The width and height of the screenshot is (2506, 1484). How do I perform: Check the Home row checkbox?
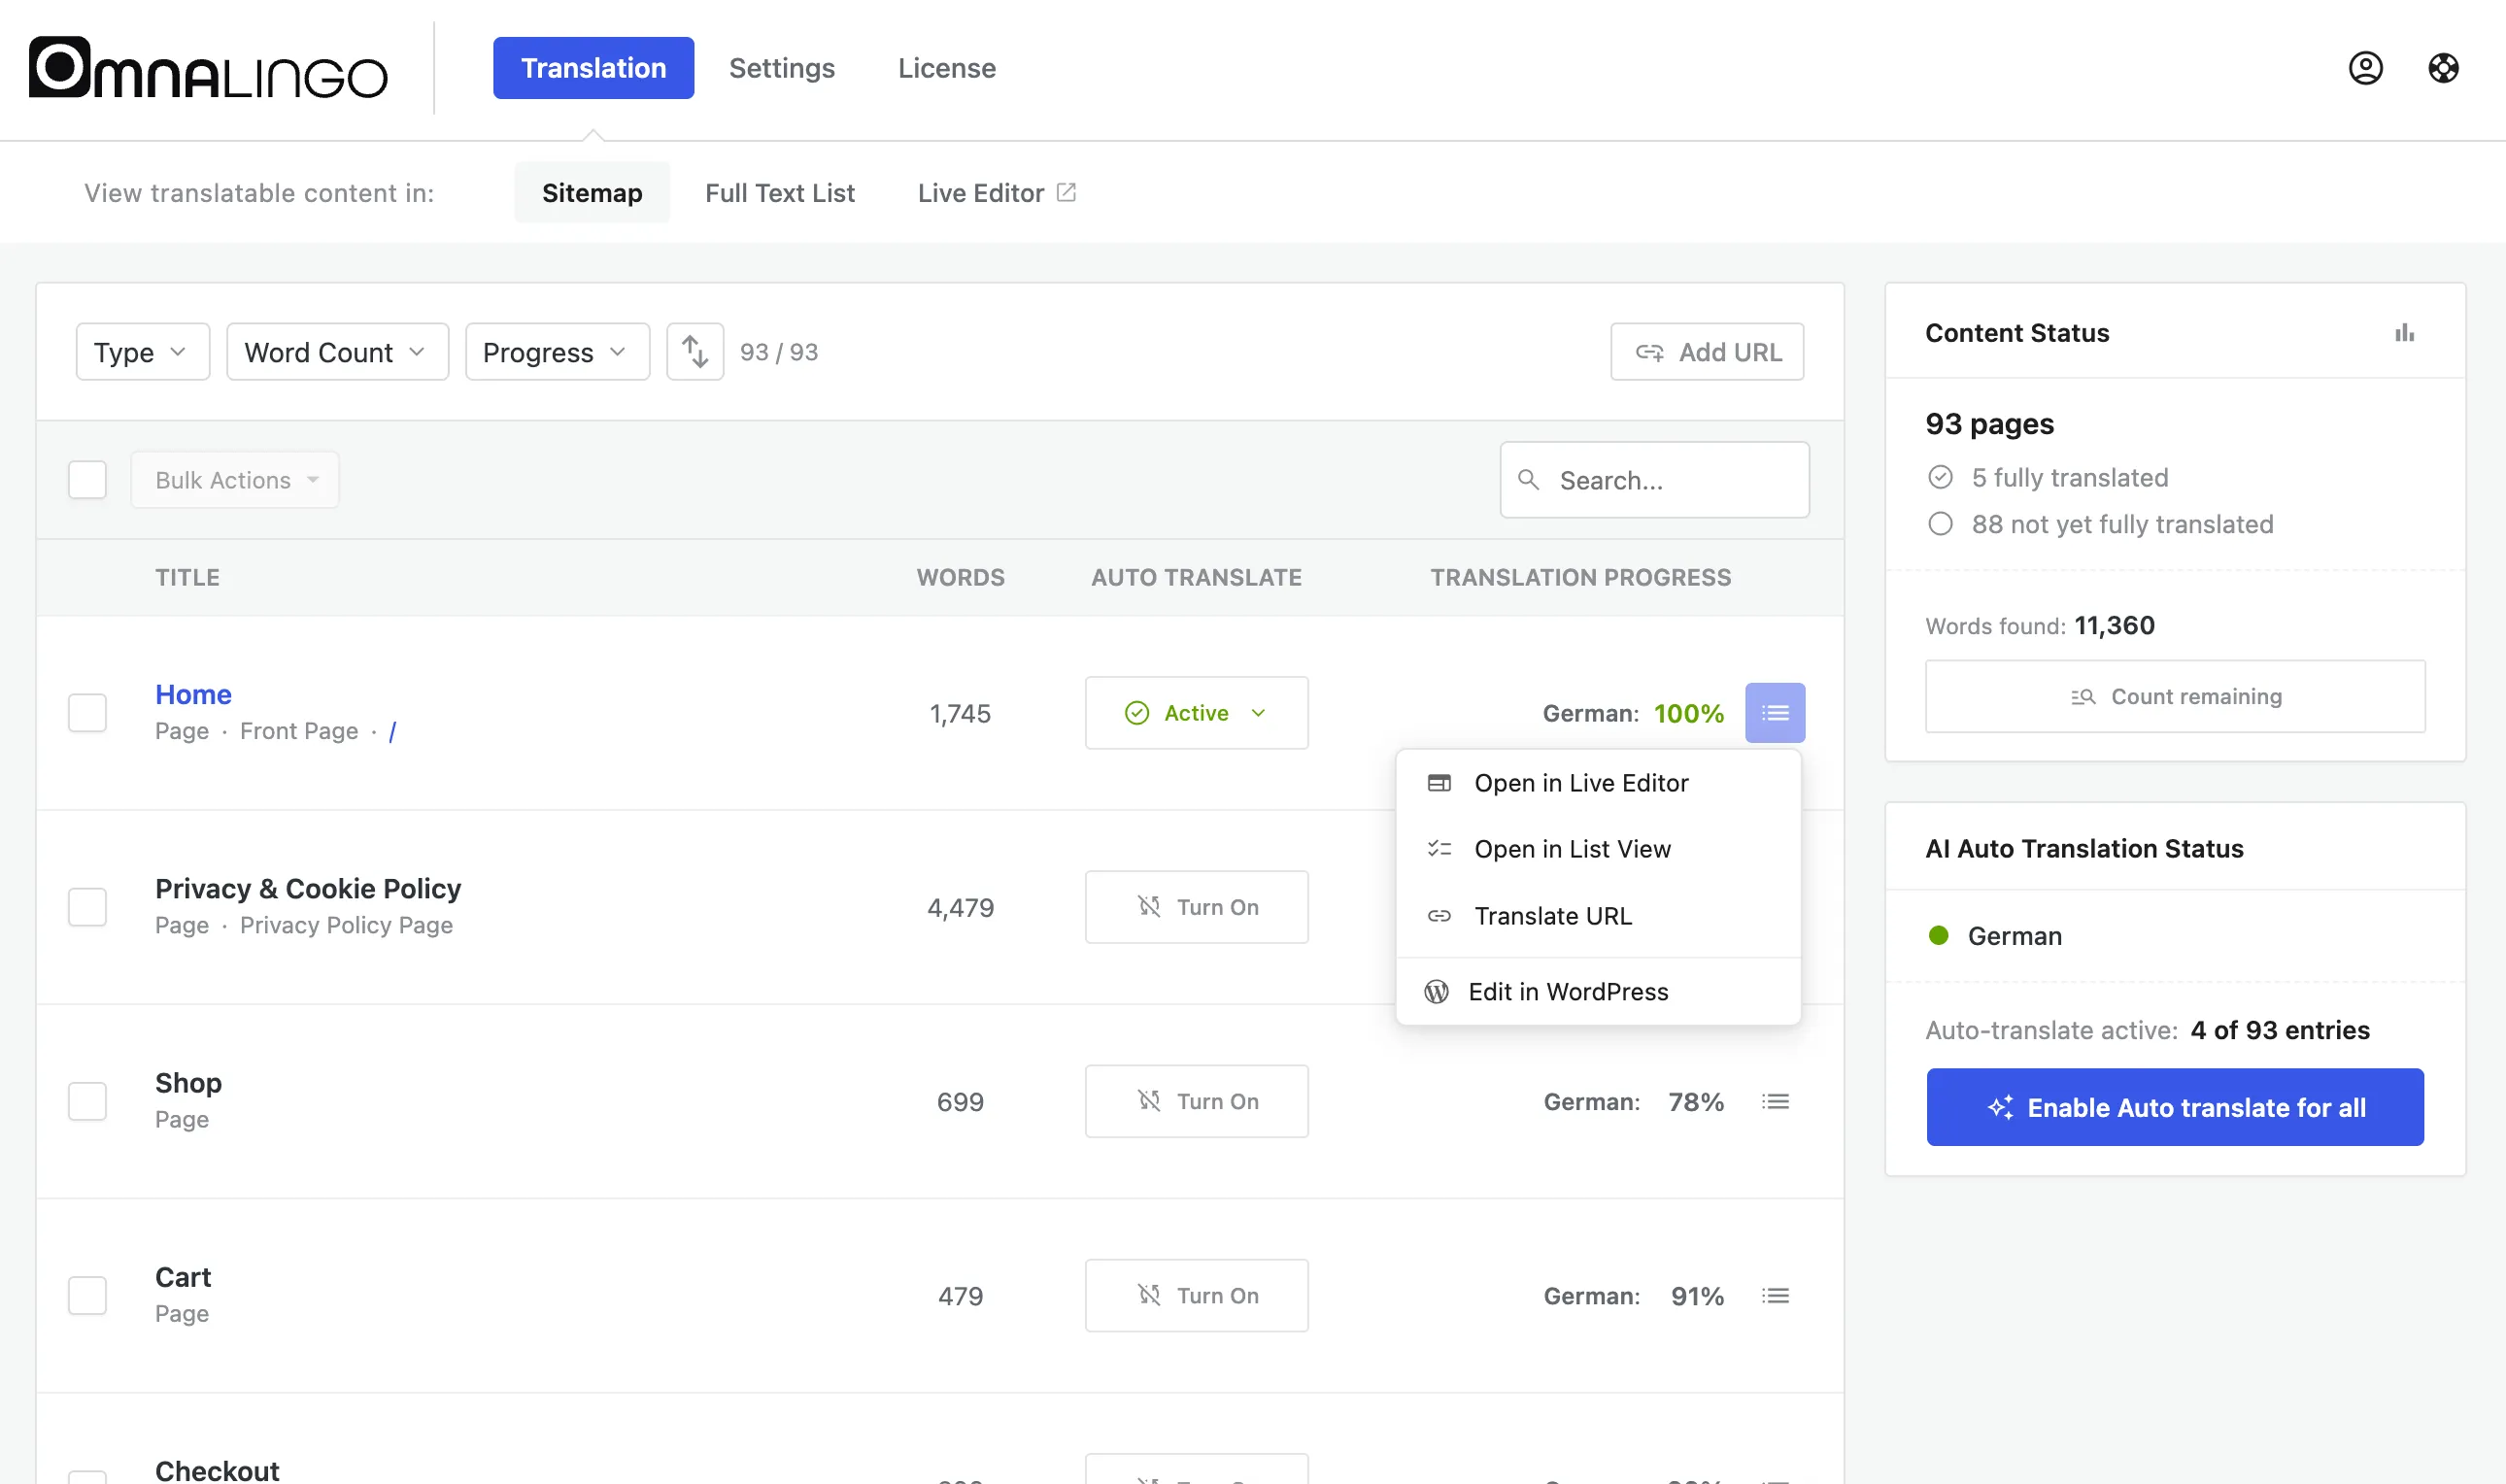[x=87, y=713]
